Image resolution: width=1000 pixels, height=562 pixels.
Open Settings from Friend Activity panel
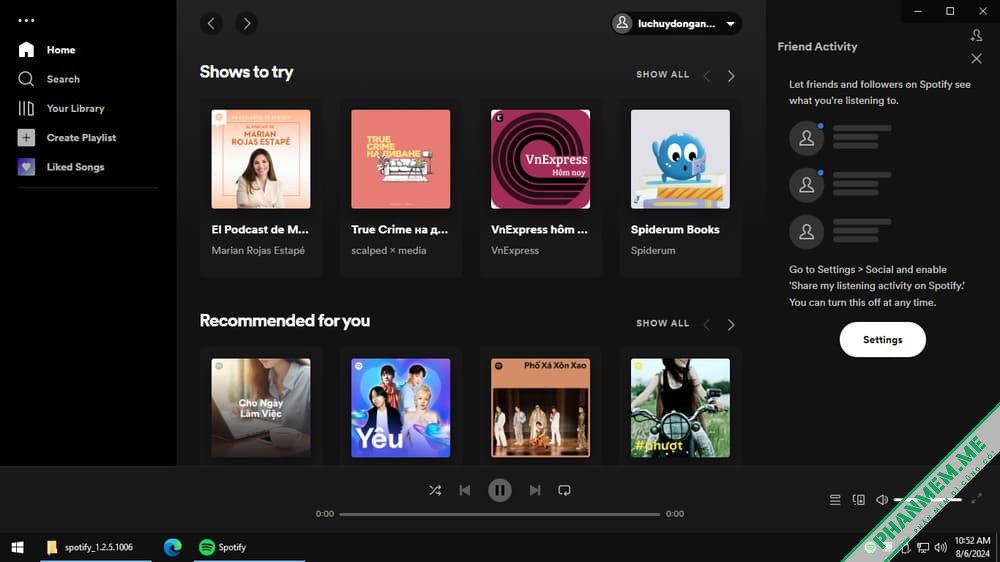point(883,340)
